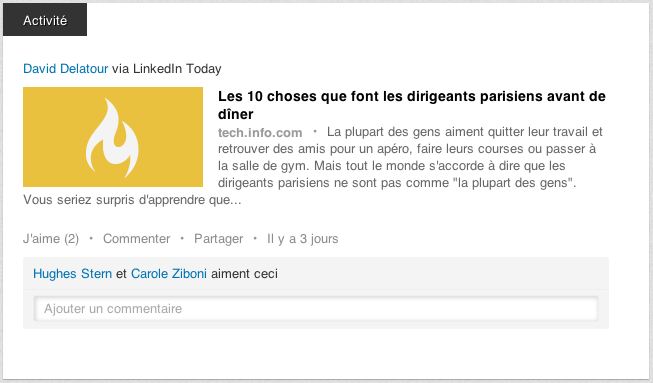The width and height of the screenshot is (653, 383).
Task: Click the aiment ceci likes summary
Action: click(x=244, y=274)
